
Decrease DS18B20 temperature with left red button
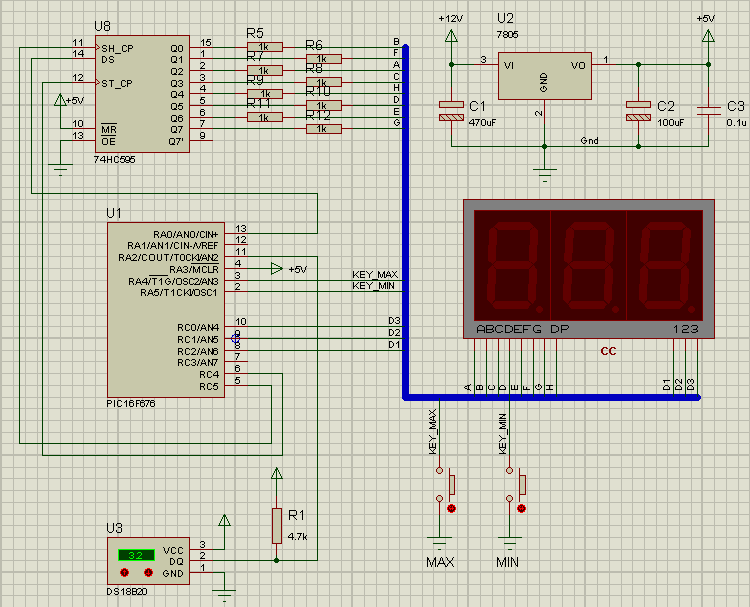pos(124,573)
